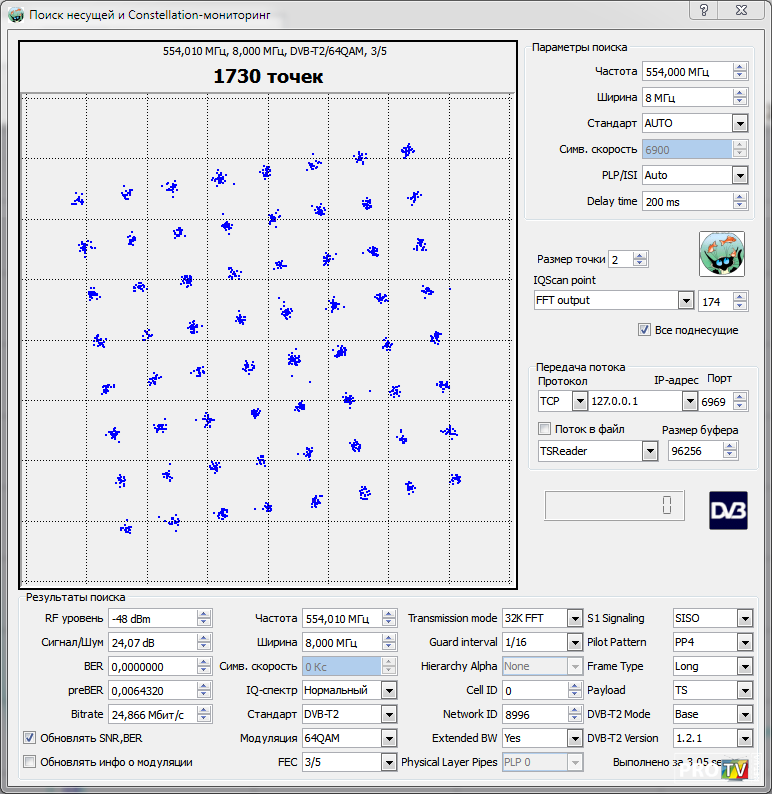The height and width of the screenshot is (794, 772).
Task: Toggle the Все поднесущие checkbox
Action: point(645,330)
